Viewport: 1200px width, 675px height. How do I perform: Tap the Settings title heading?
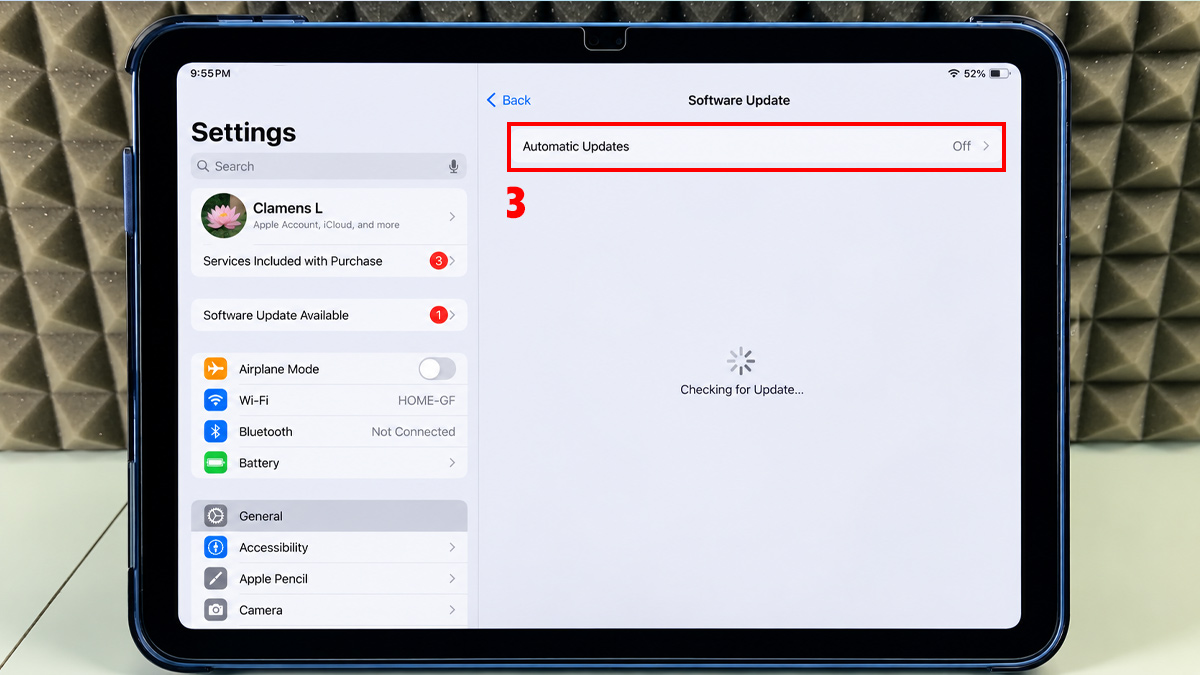243,132
